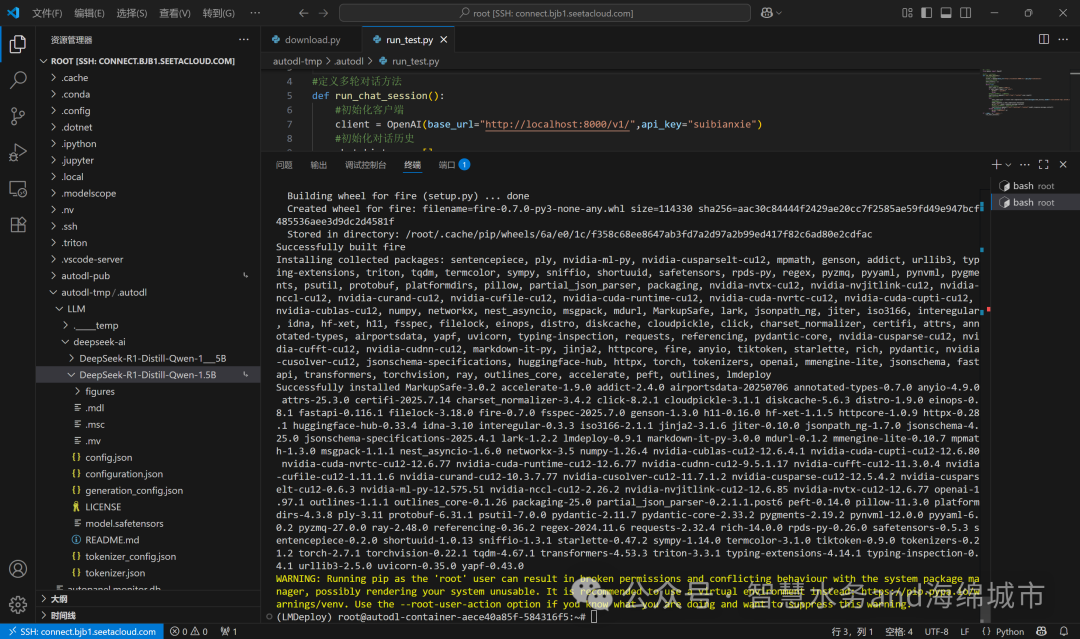This screenshot has height=639, width=1080.
Task: Expand the .modelscope folder
Action: tap(149, 193)
